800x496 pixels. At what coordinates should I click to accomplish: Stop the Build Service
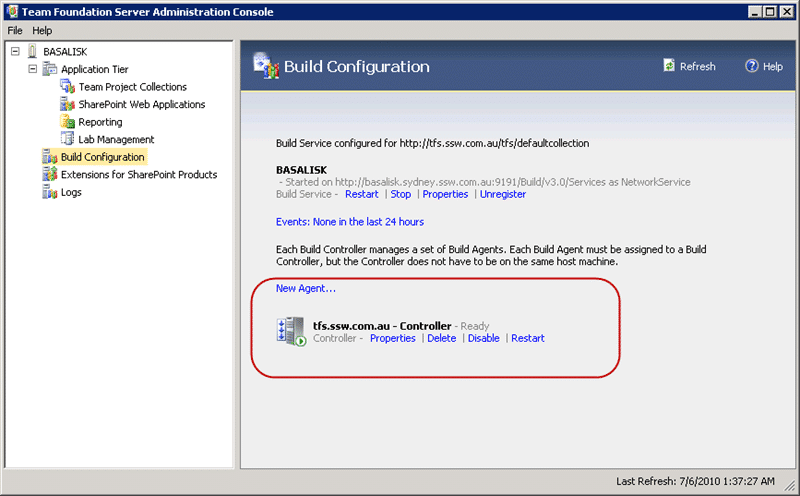point(401,194)
